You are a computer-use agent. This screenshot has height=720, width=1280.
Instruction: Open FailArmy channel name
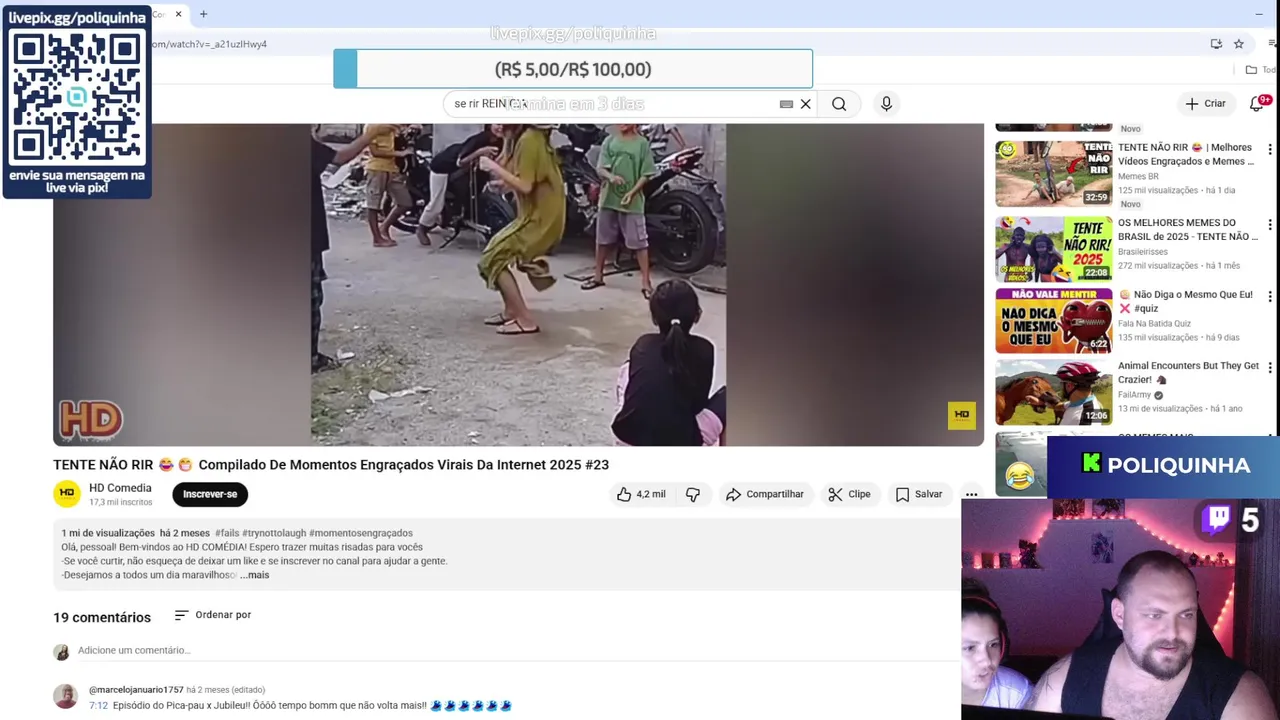1135,395
